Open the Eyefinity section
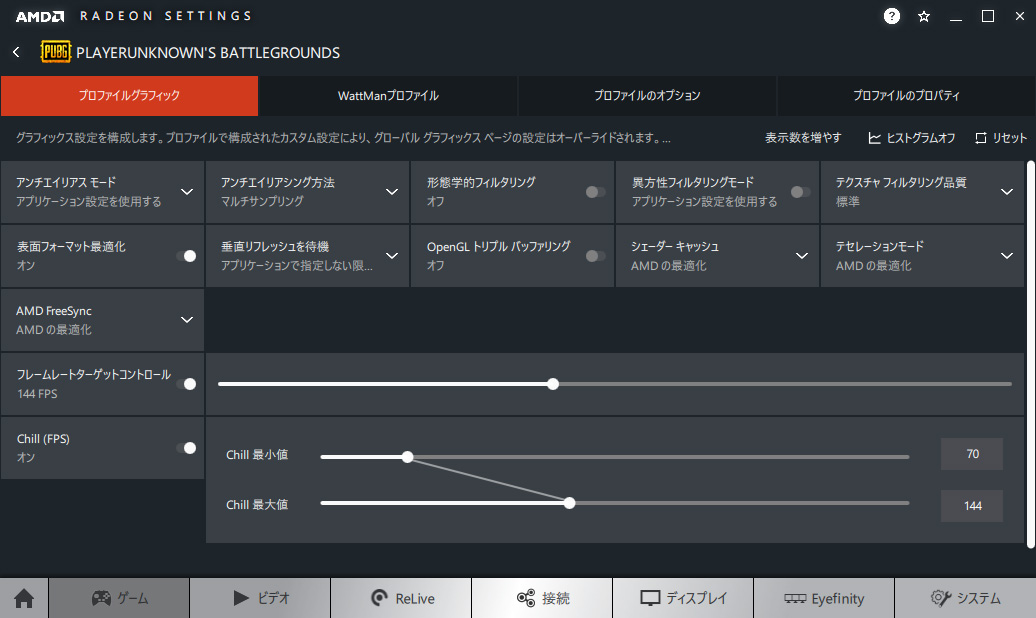 pos(823,598)
